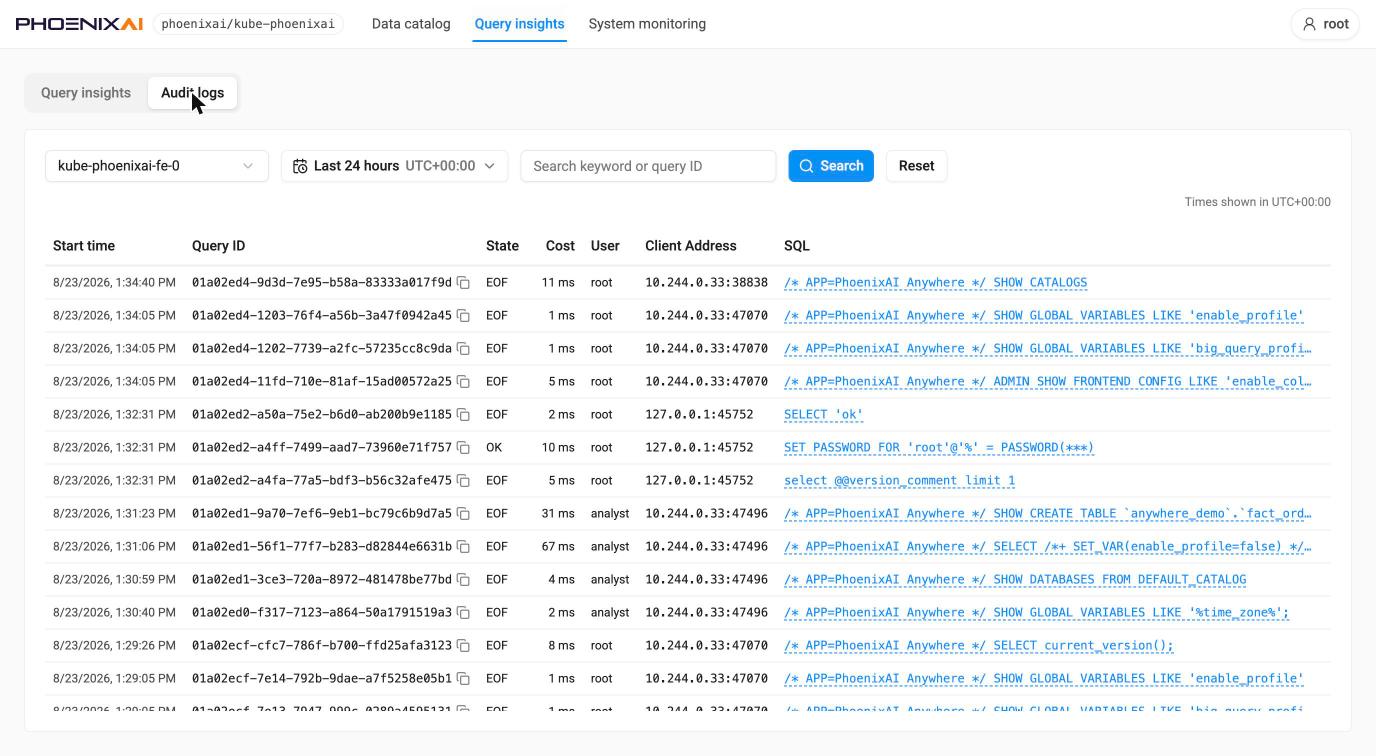The height and width of the screenshot is (756, 1376).
Task: Click the Query ID column header
Action: coord(218,246)
